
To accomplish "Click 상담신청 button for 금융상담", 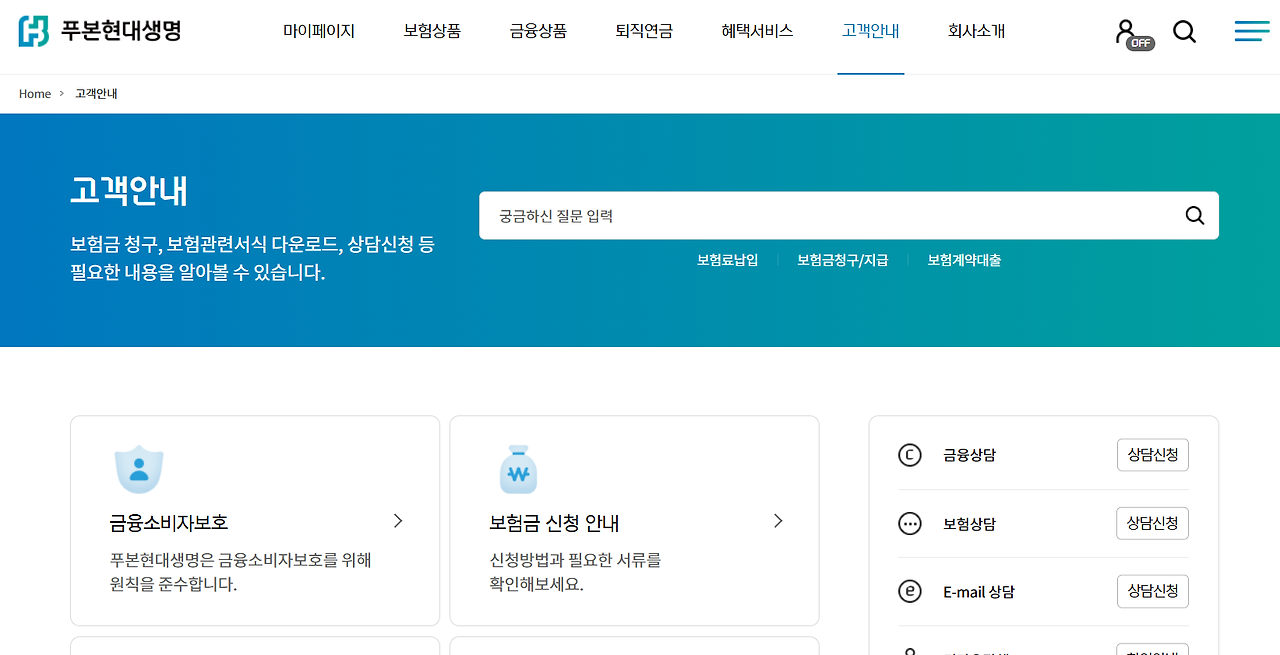I will coord(1153,455).
